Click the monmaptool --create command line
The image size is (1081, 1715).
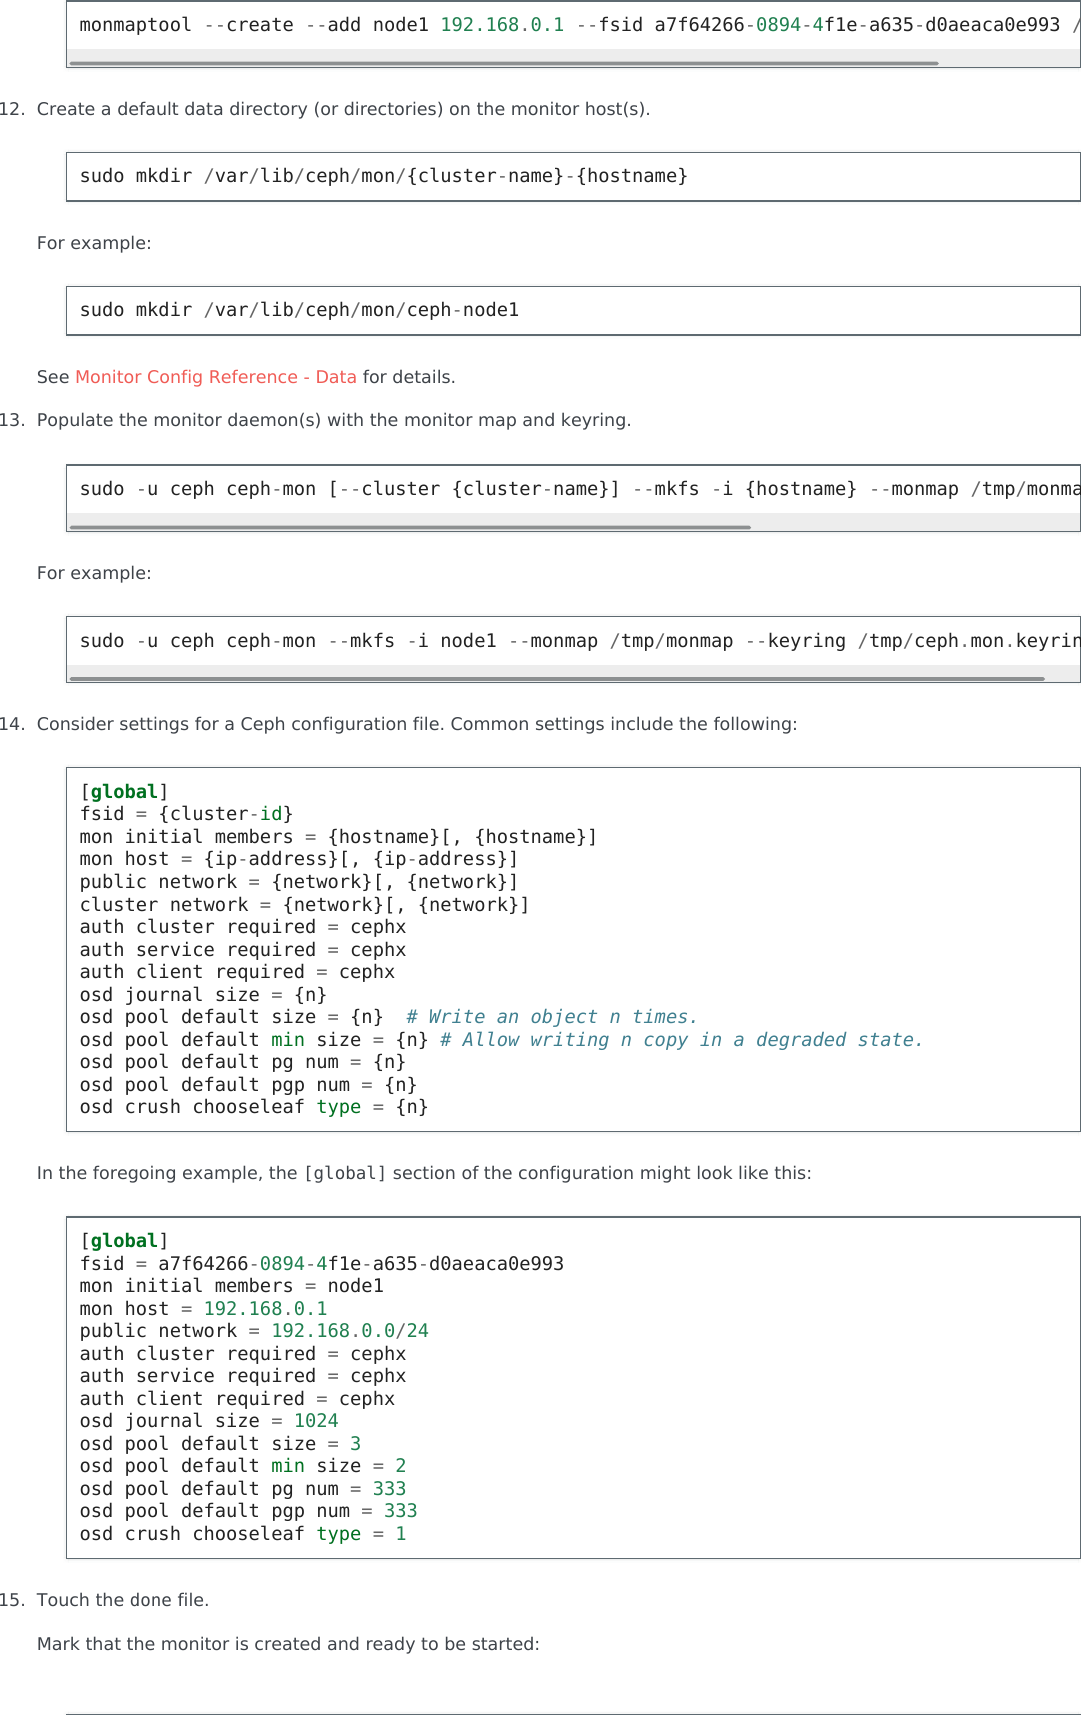(580, 25)
